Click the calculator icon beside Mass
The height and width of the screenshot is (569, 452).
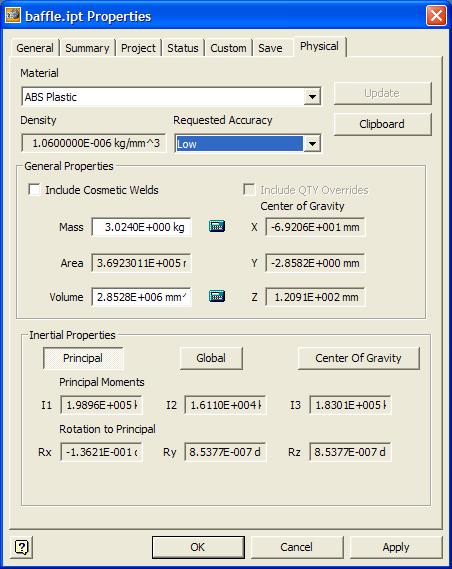217,226
